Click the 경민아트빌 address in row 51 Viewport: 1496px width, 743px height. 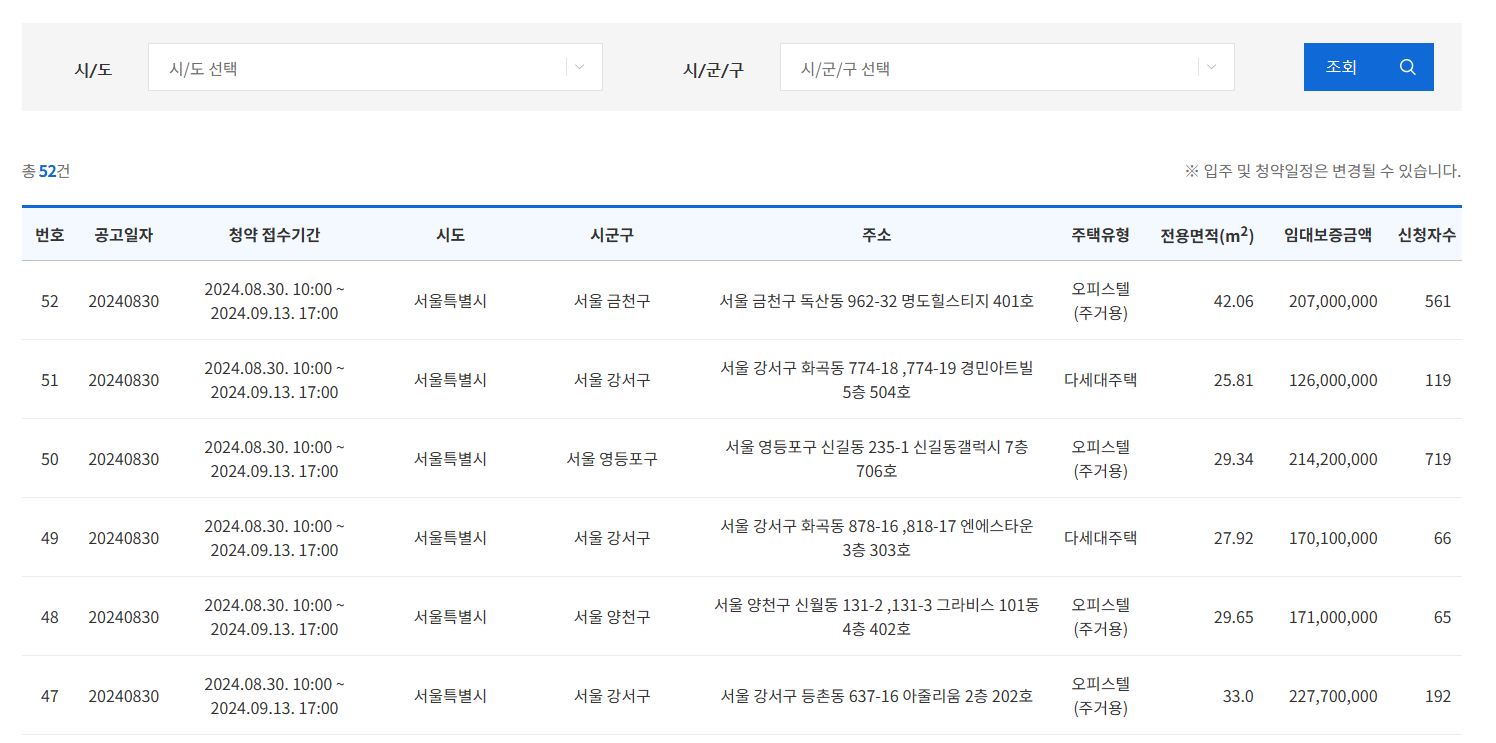(878, 379)
